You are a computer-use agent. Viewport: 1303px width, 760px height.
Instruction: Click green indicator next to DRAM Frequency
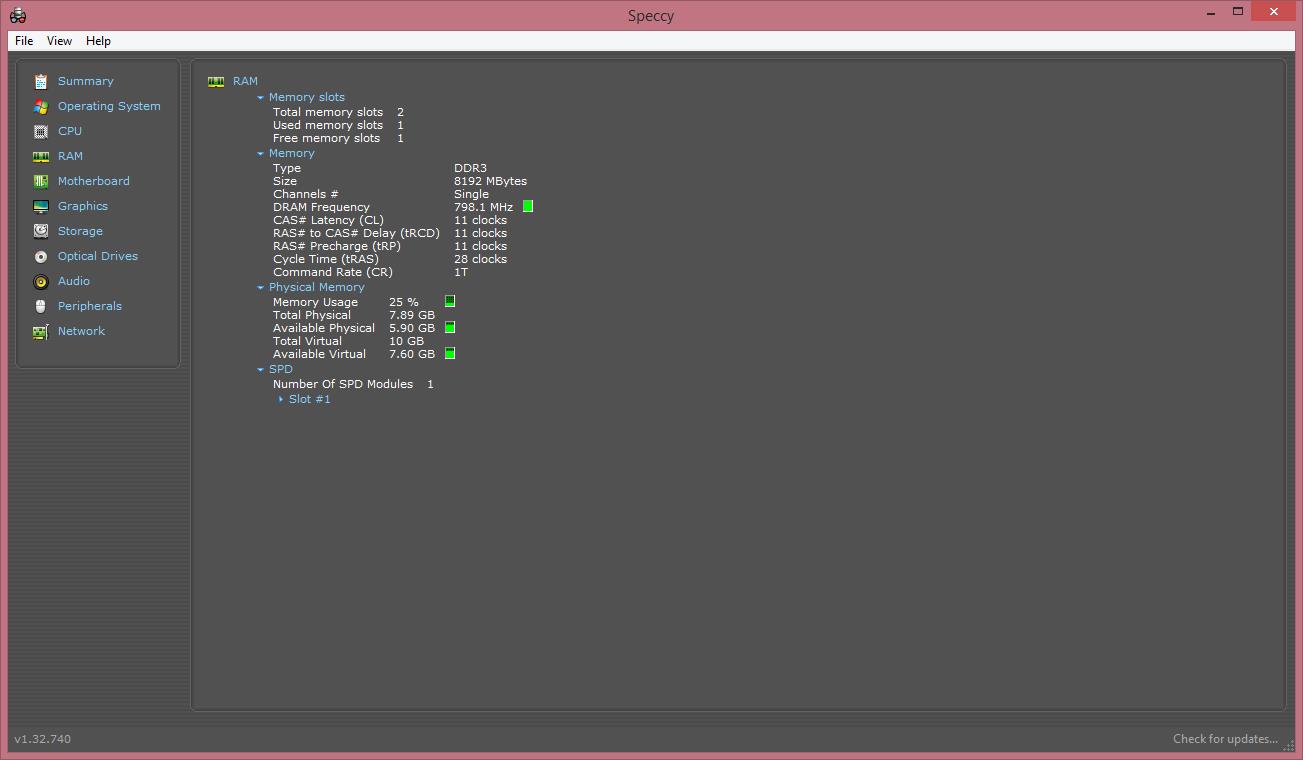pos(528,206)
